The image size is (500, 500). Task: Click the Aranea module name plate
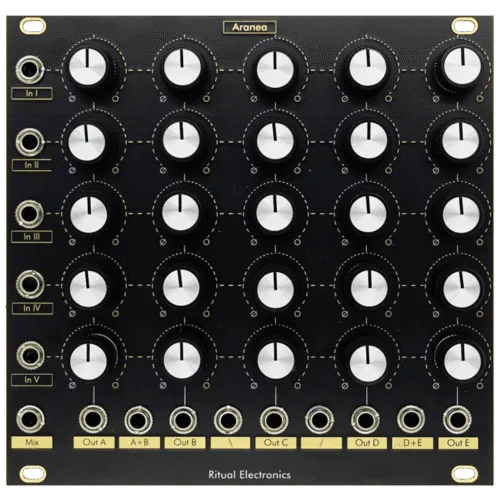click(250, 27)
